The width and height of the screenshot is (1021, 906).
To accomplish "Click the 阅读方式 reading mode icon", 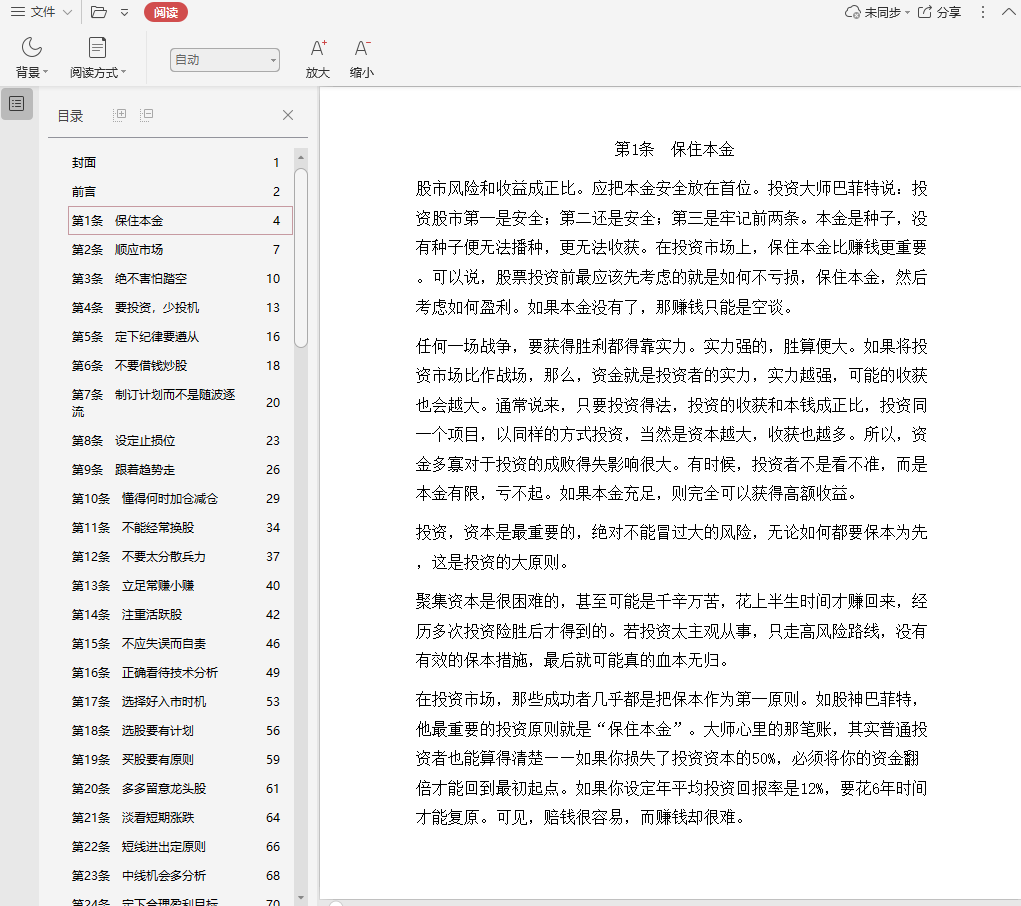I will (97, 48).
